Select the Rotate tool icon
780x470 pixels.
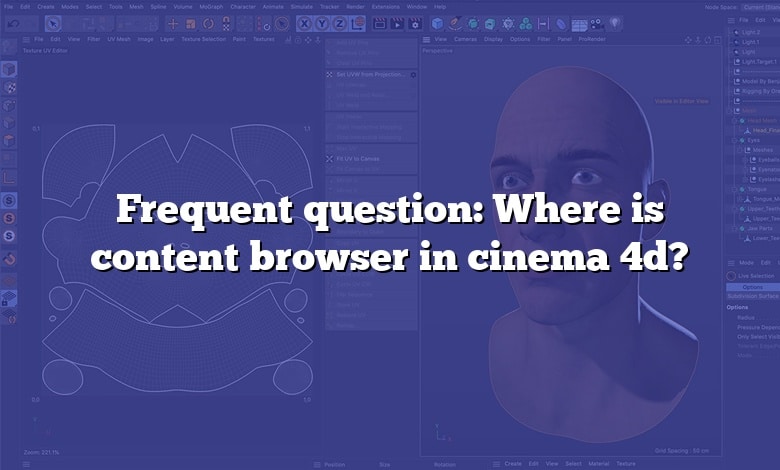pos(208,23)
